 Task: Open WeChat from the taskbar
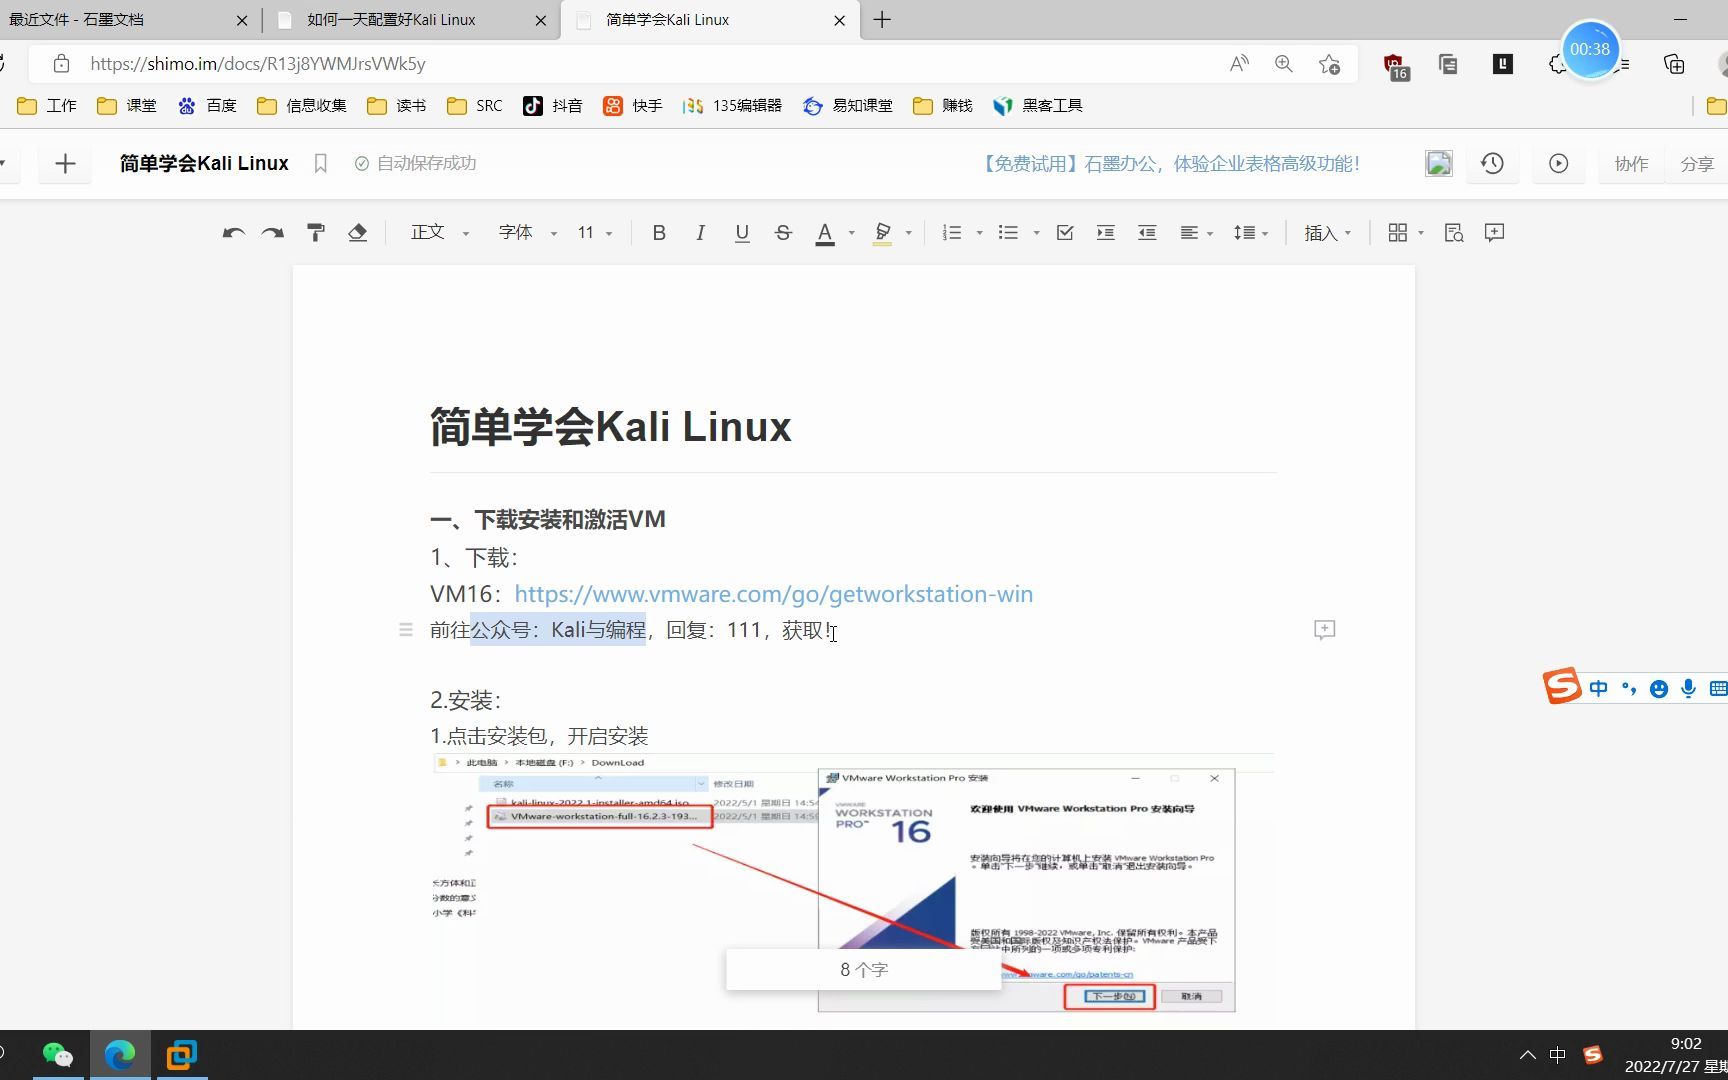tap(58, 1055)
